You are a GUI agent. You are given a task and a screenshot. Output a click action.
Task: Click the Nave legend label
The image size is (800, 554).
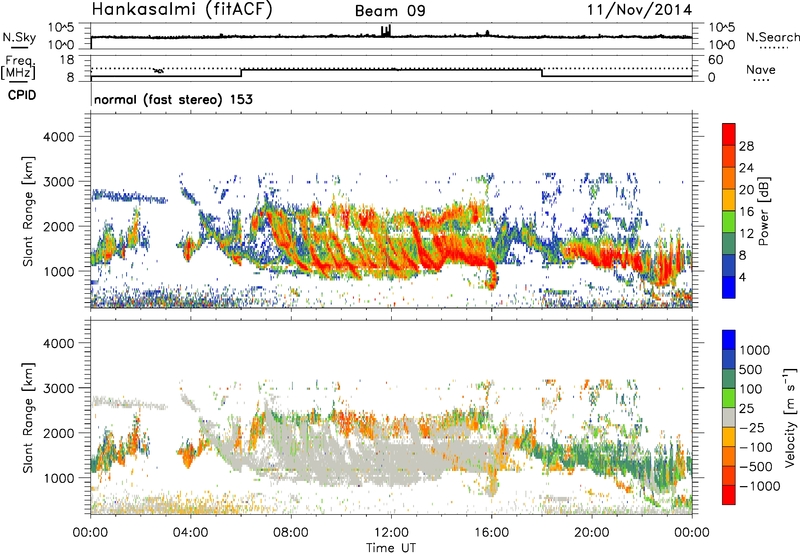click(760, 70)
